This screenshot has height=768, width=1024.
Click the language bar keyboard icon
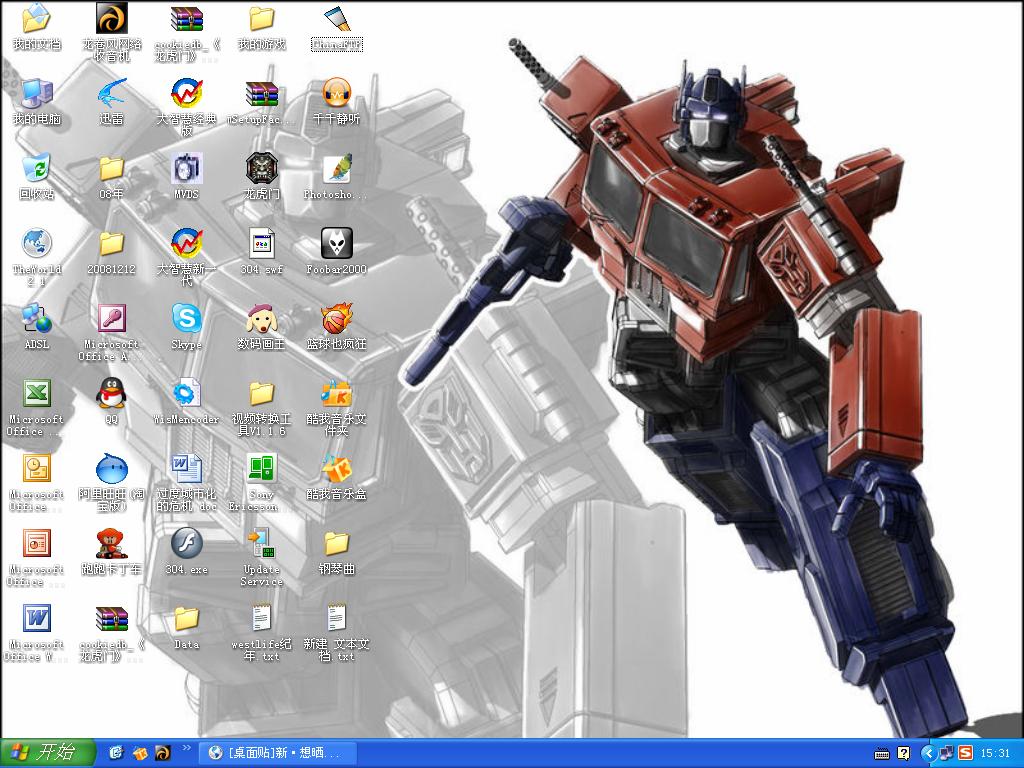click(882, 754)
